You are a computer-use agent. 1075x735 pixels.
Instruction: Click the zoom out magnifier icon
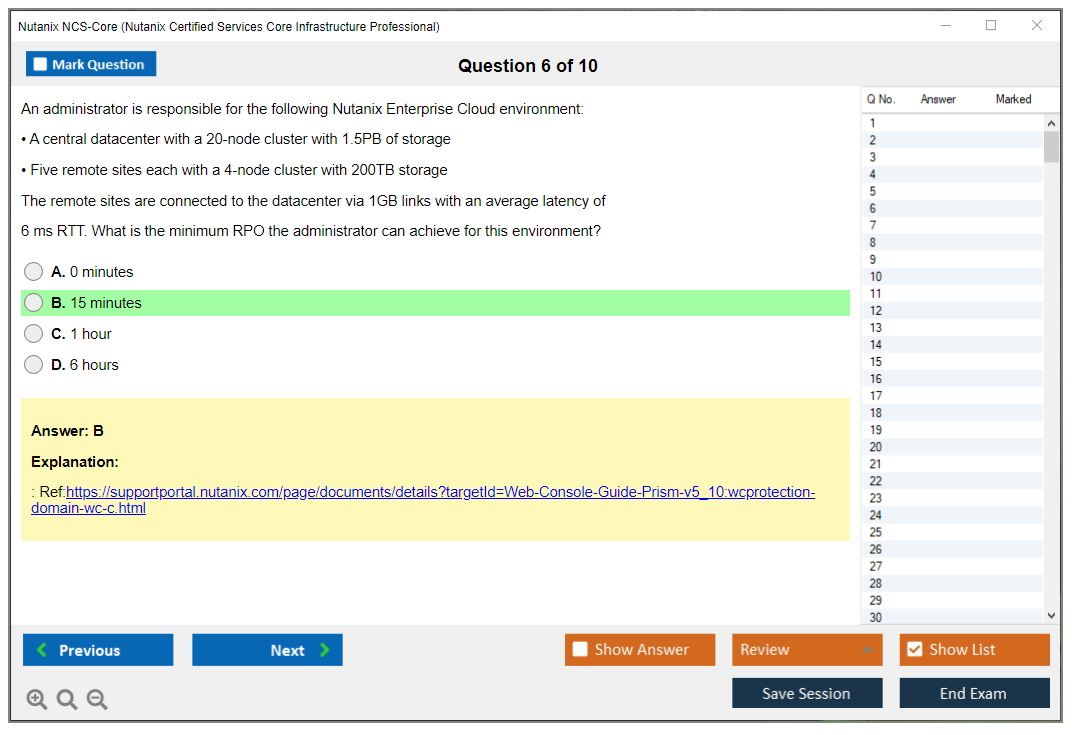(97, 700)
